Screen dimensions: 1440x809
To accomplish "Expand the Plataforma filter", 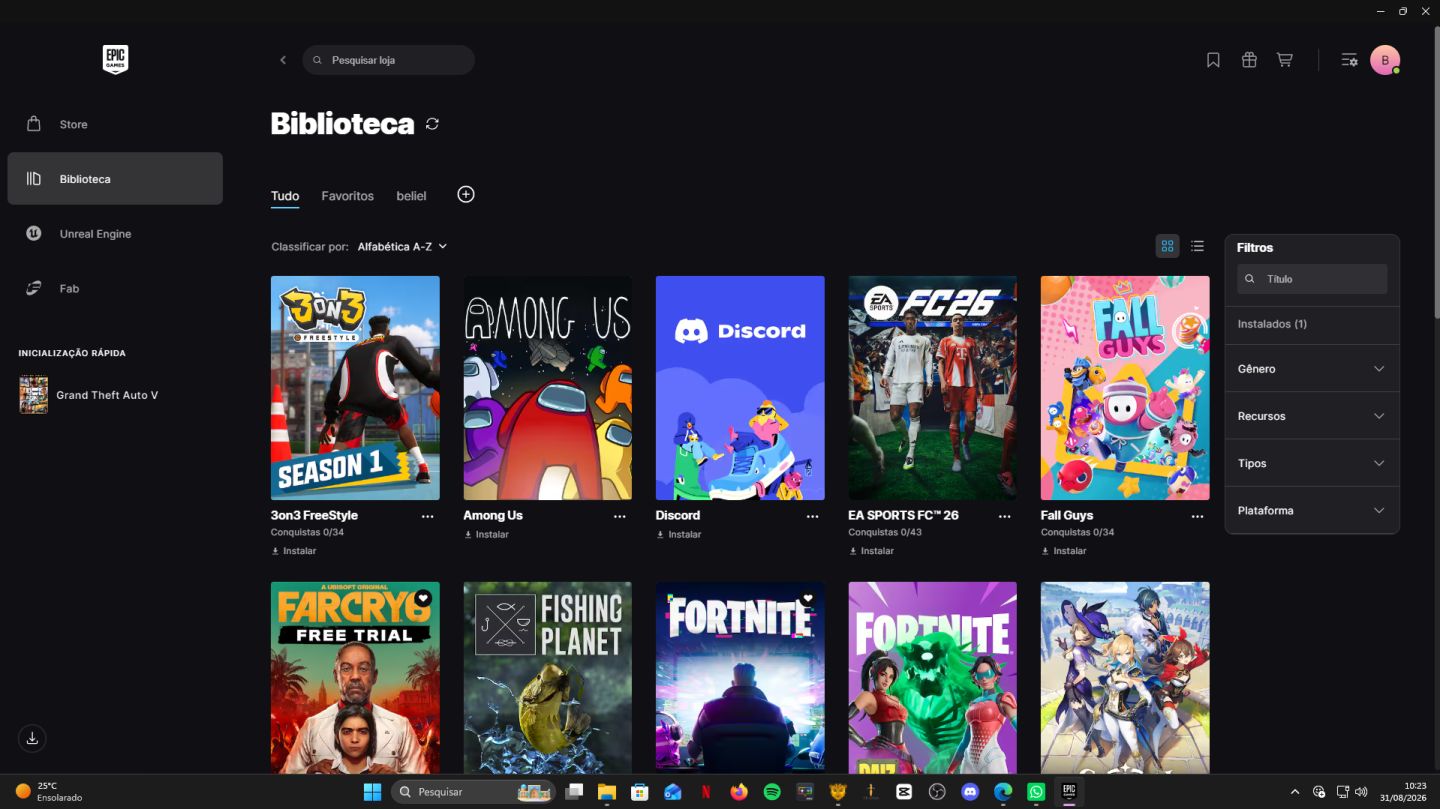I will (x=1312, y=510).
